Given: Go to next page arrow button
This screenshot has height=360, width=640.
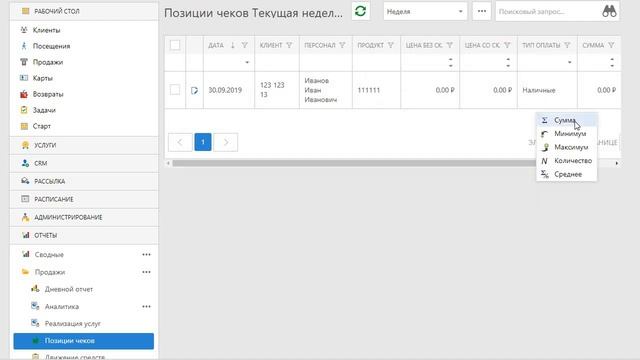Looking at the screenshot, I should click(x=226, y=142).
